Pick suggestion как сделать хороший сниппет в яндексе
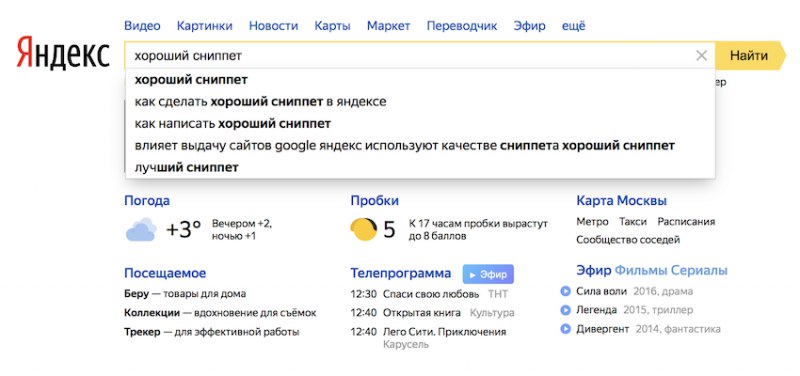This screenshot has height=376, width=800. pyautogui.click(x=260, y=102)
